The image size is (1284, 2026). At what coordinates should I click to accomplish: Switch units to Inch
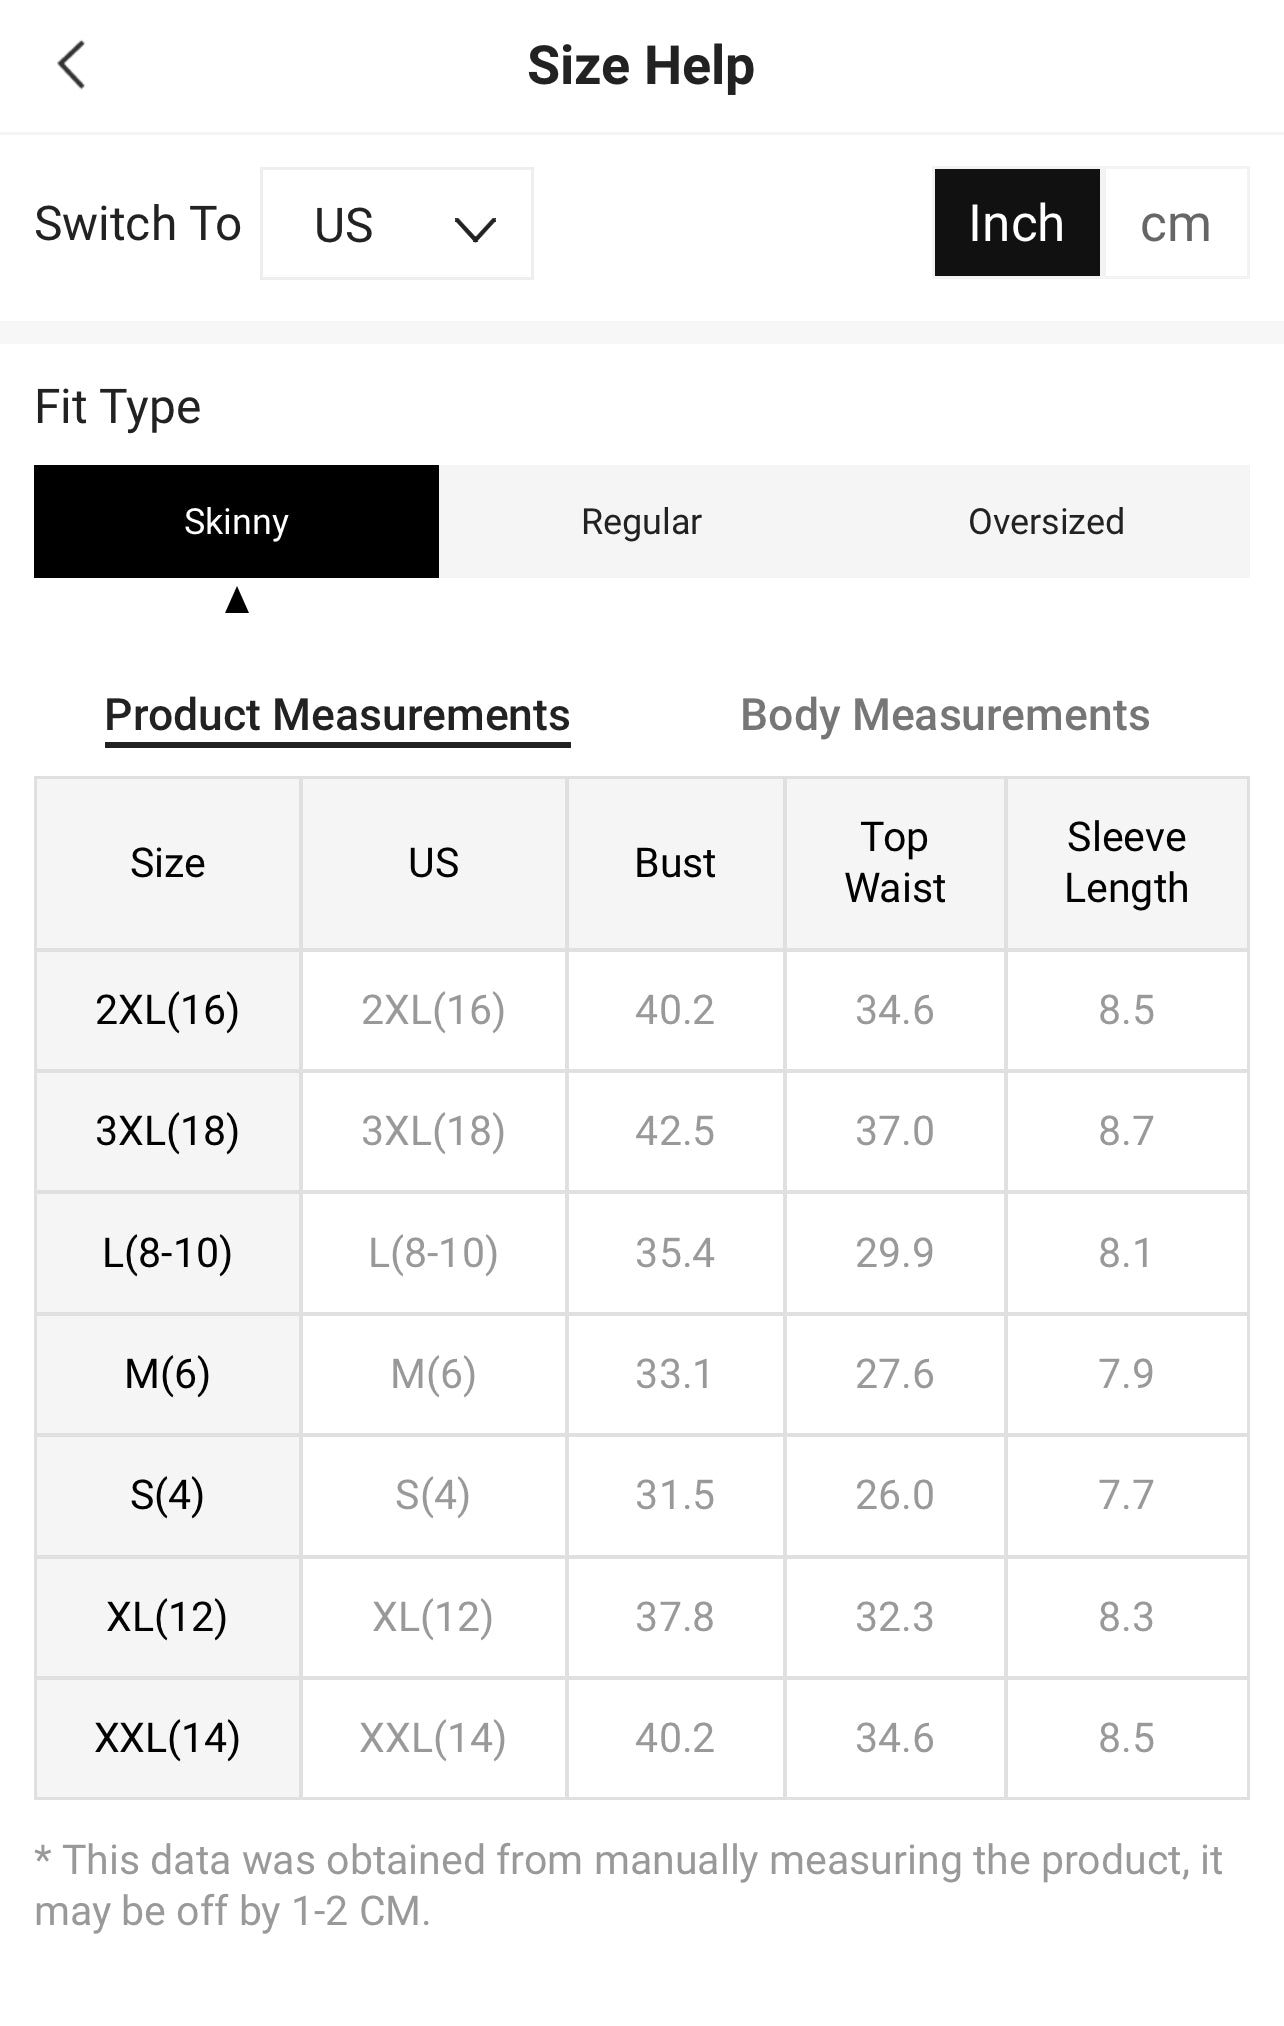pyautogui.click(x=1016, y=223)
